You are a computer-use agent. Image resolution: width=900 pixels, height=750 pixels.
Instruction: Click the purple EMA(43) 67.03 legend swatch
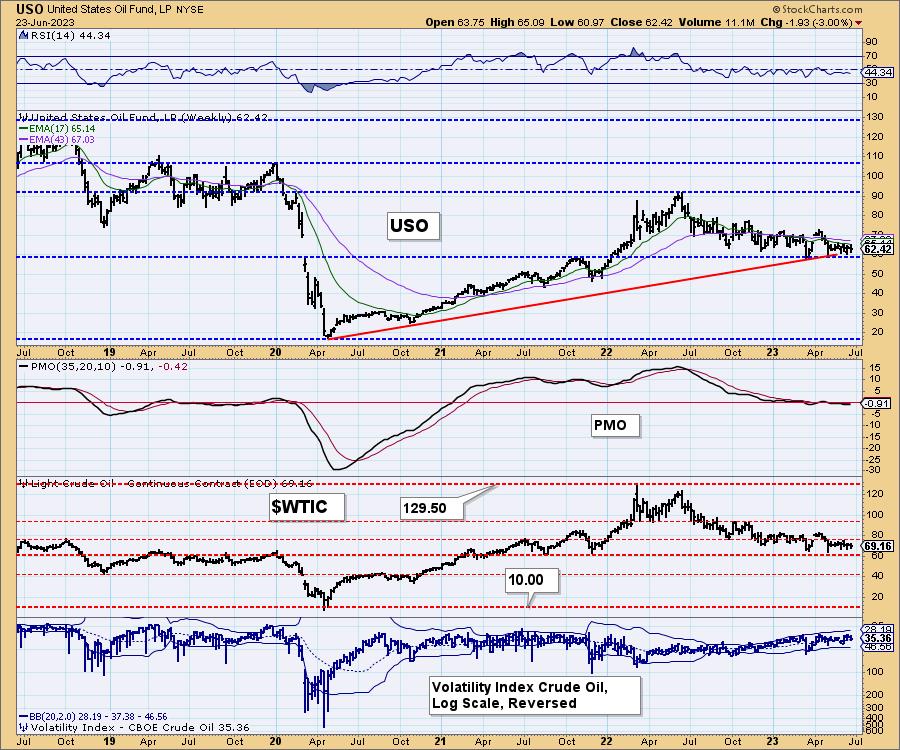pyautogui.click(x=24, y=139)
